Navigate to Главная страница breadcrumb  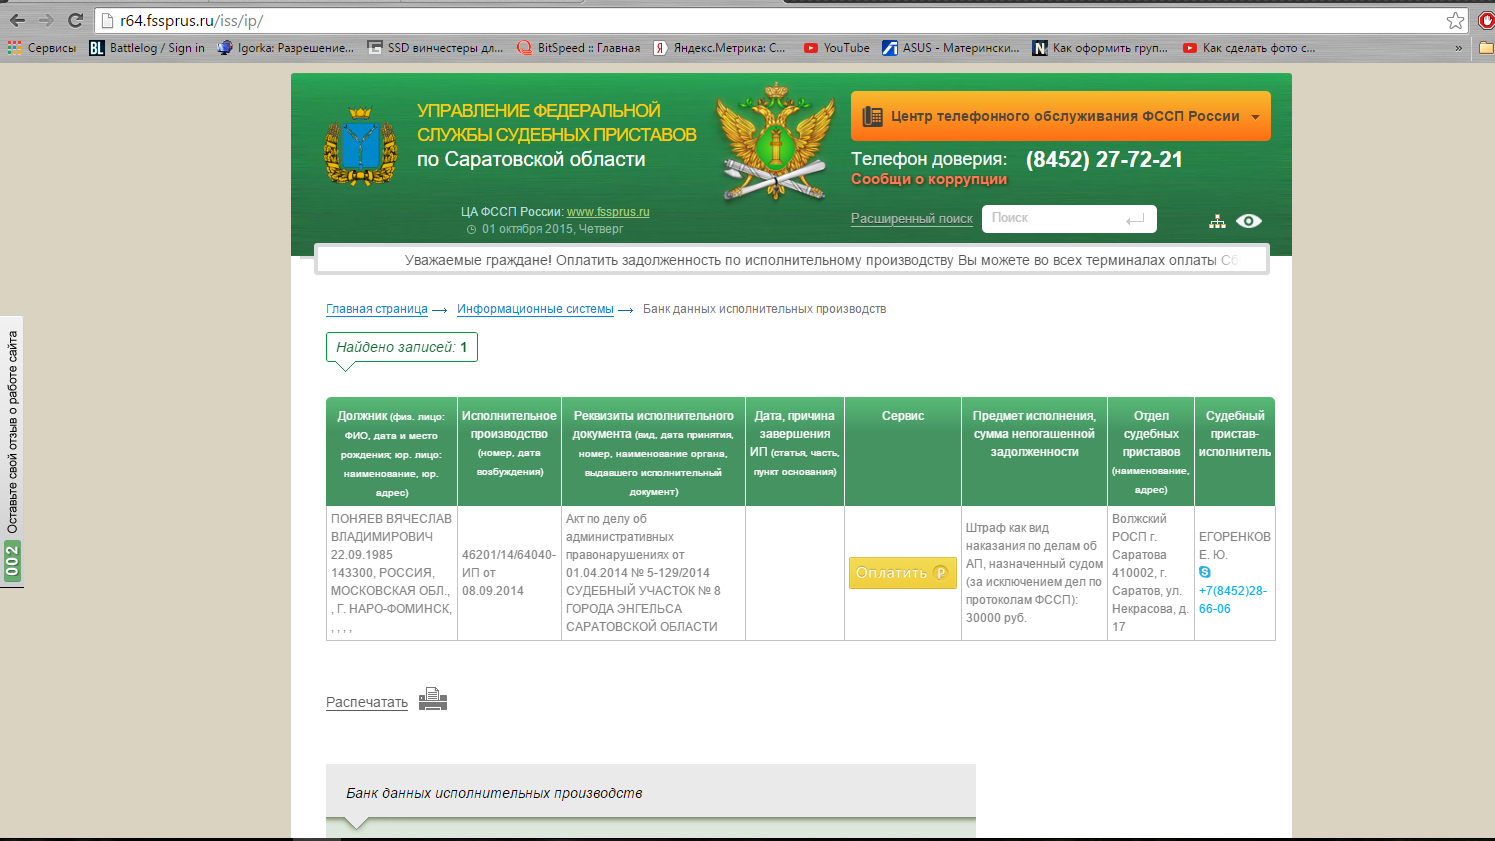tap(376, 309)
